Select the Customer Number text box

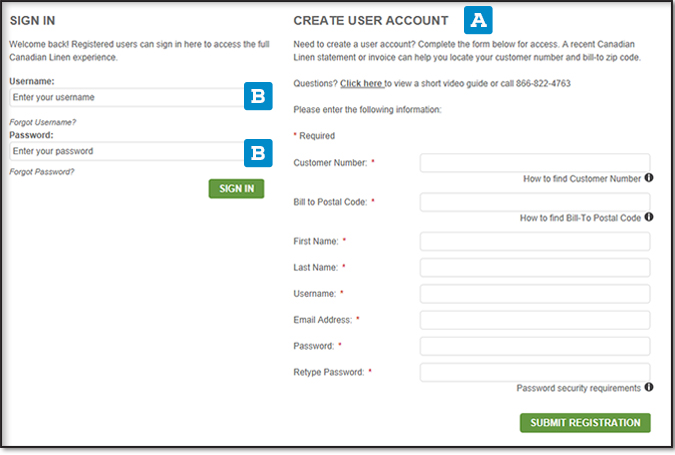535,162
